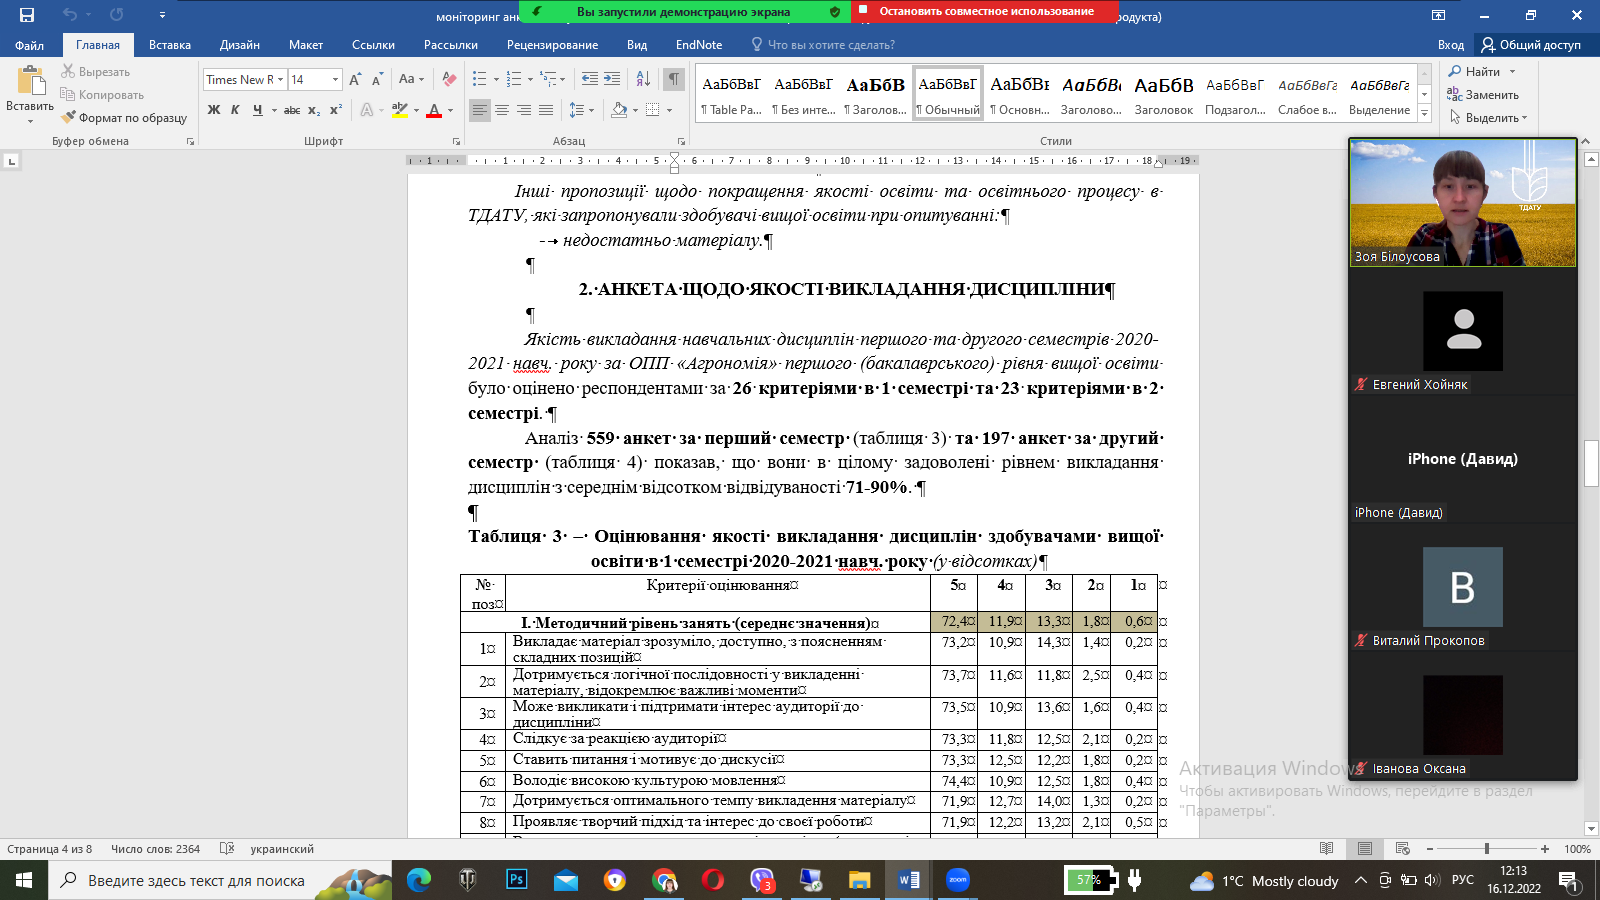Decrease paragraph indent
1600x900 pixels.
[590, 79]
